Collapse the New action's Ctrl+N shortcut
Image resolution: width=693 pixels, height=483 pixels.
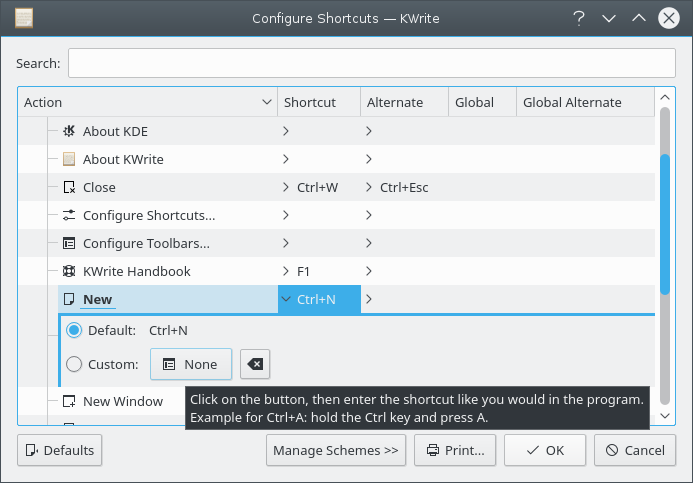(286, 299)
